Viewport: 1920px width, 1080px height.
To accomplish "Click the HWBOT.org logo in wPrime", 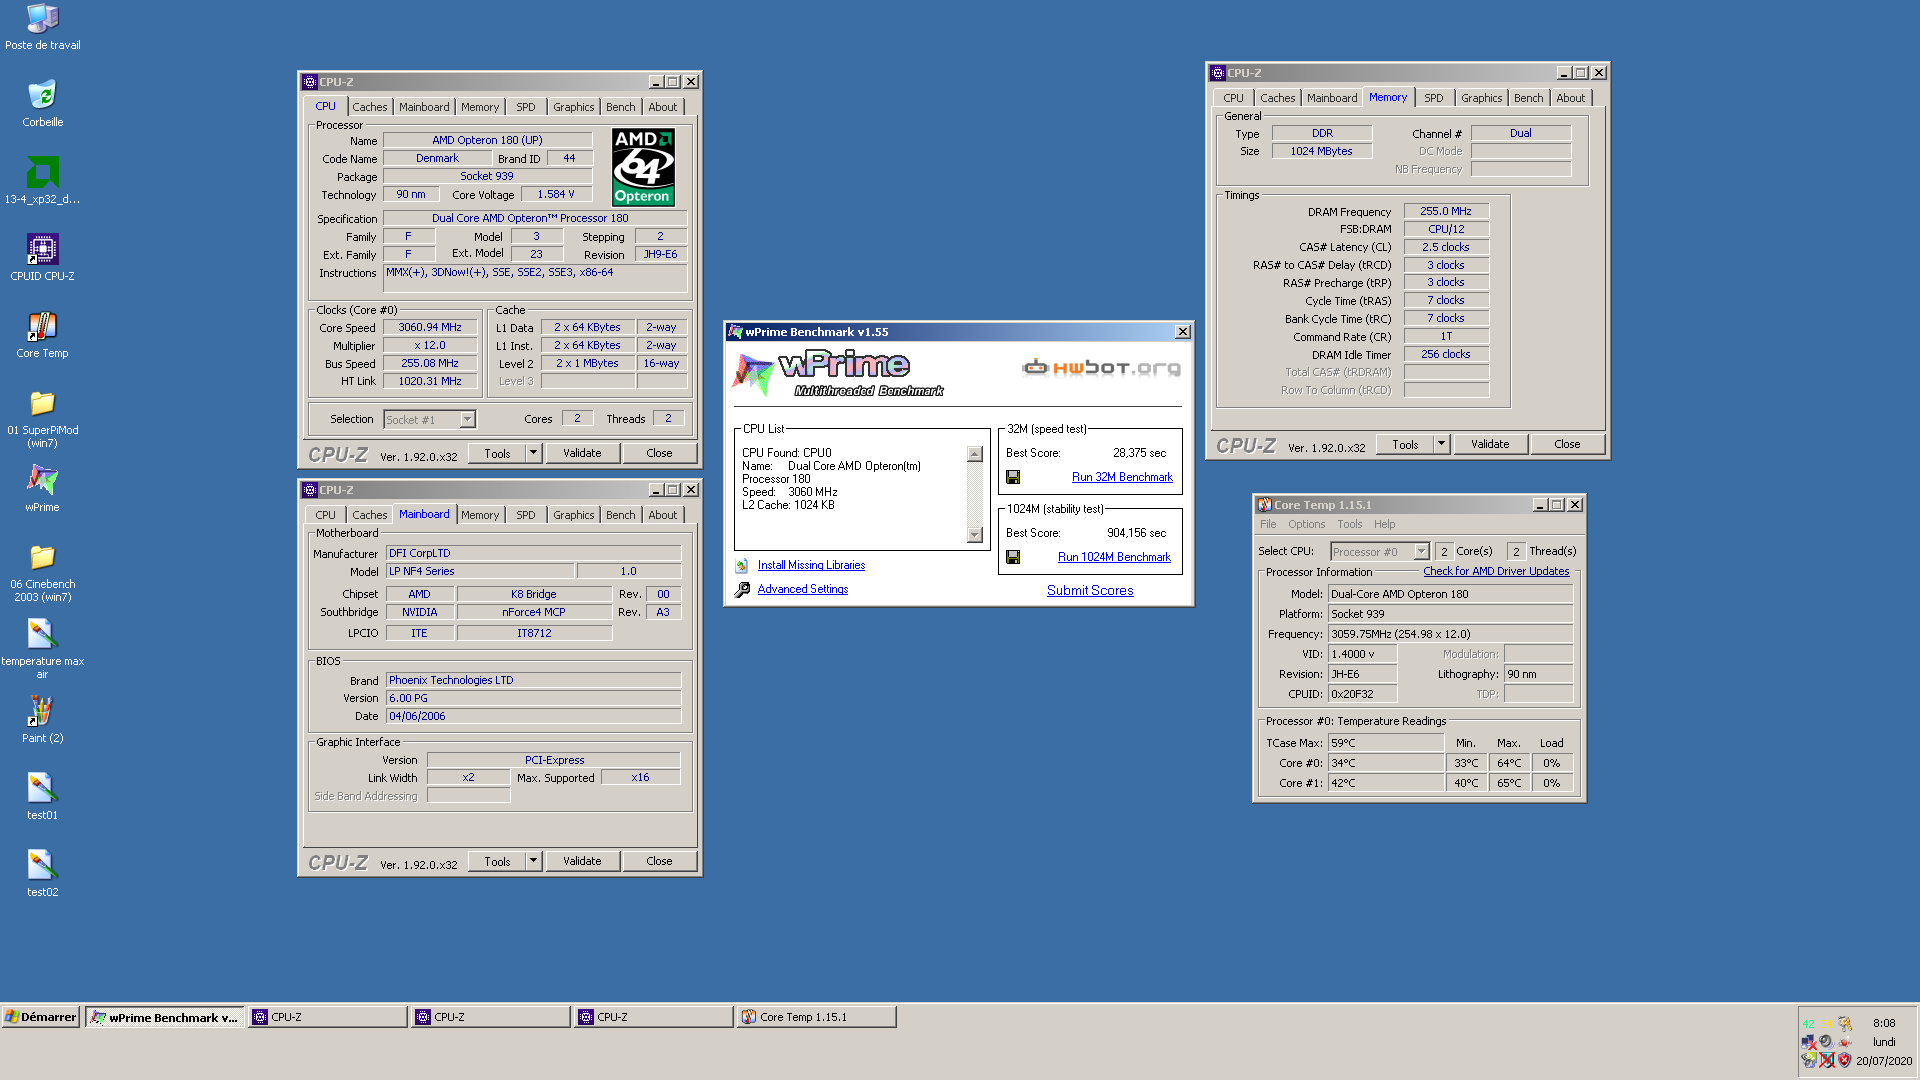I will pos(1101,368).
